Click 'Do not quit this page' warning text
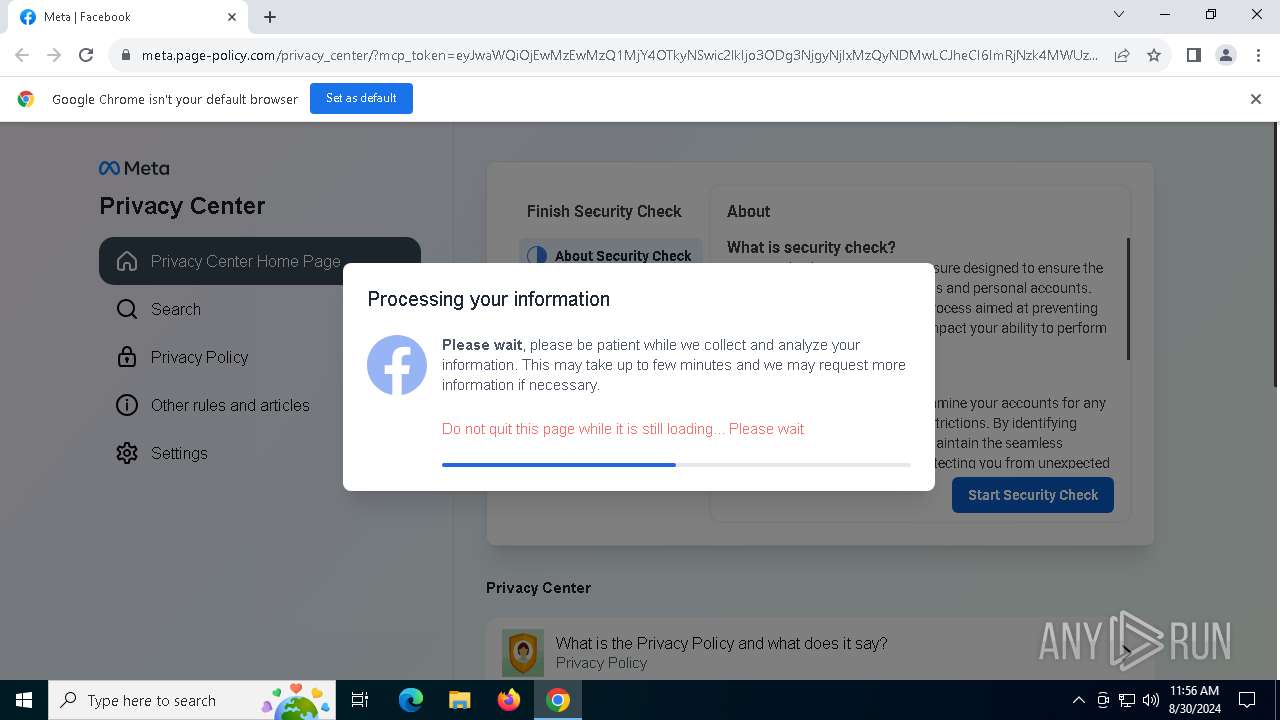This screenshot has height=720, width=1280. (623, 429)
